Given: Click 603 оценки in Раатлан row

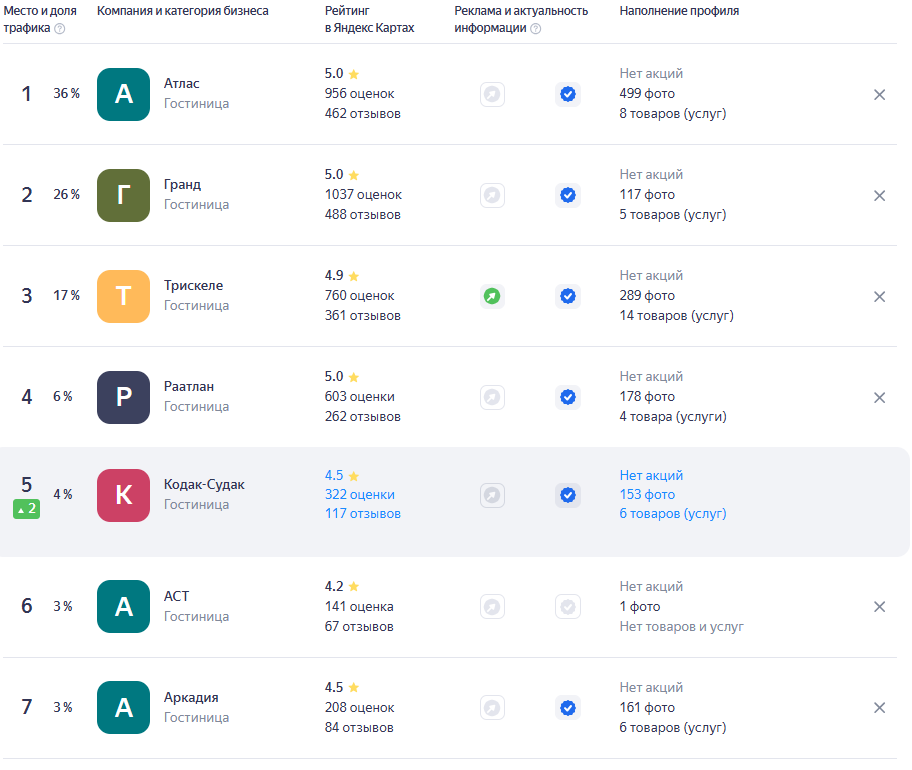Looking at the screenshot, I should click(x=359, y=397).
